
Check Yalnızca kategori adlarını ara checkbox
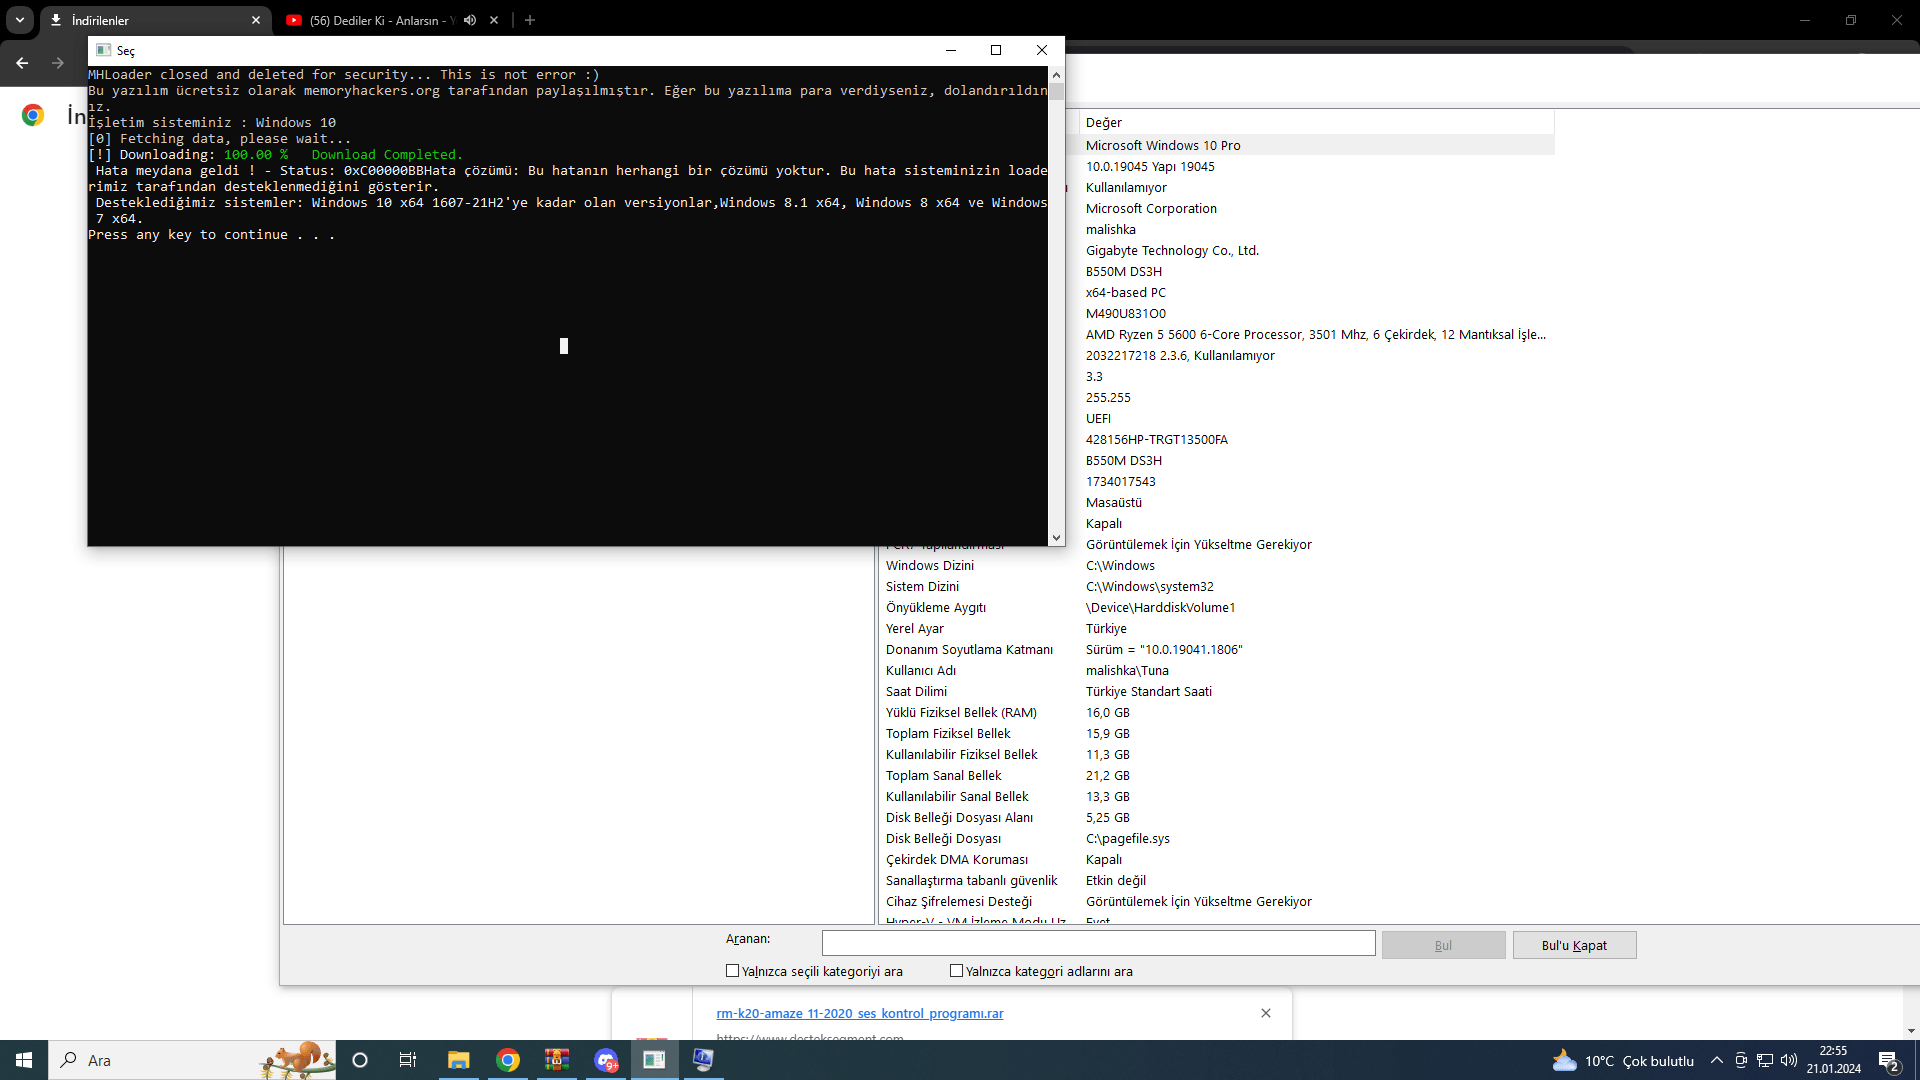[956, 970]
